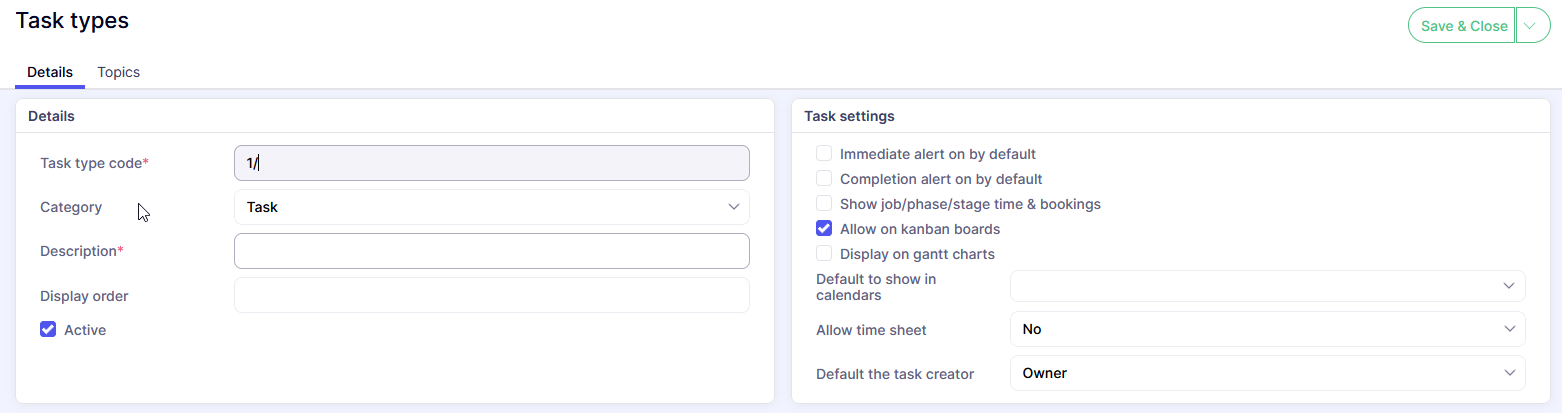This screenshot has width=1562, height=413.
Task: Uncheck the Active checkbox
Action: tap(48, 329)
